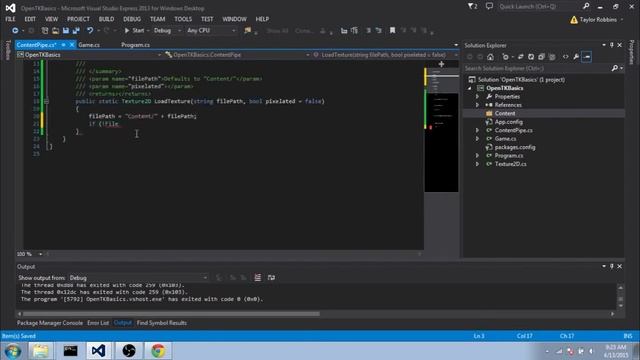Expand the Texture2D.cs node arrow
Image resolution: width=640 pixels, height=360 pixels.
point(477,164)
